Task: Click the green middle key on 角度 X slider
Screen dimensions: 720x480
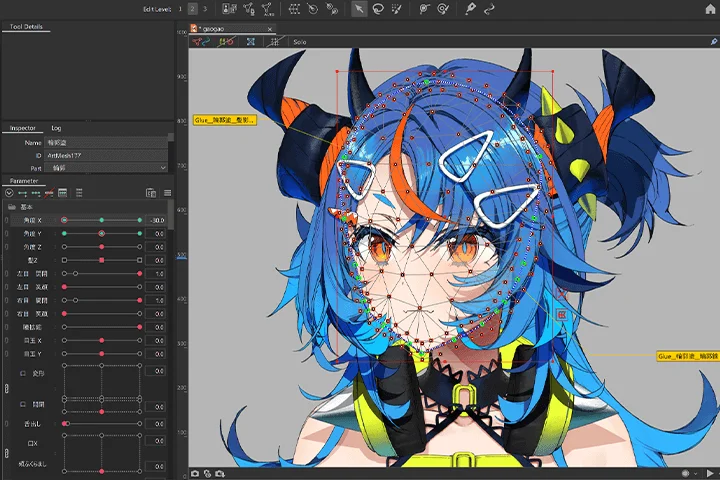Action: [x=101, y=220]
